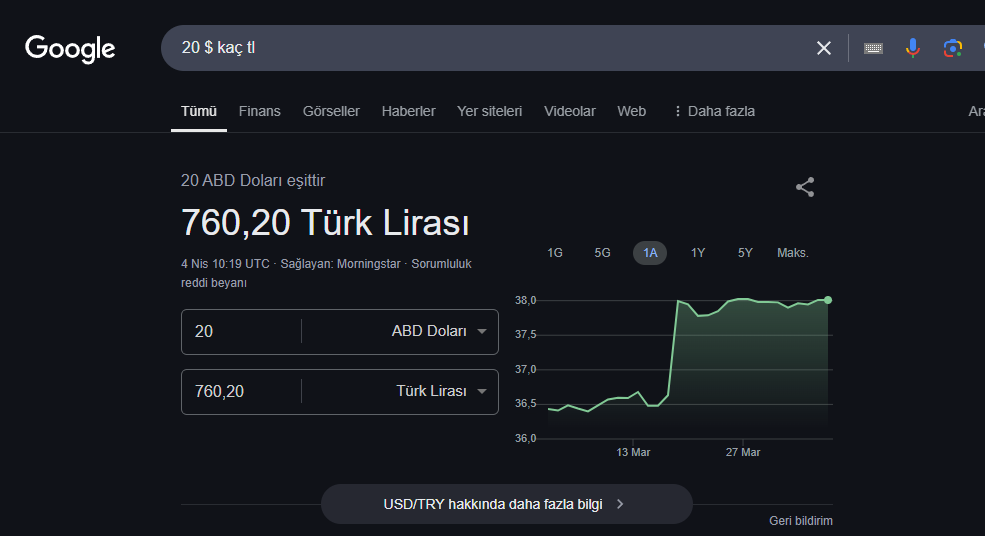The height and width of the screenshot is (536, 985).
Task: Open the Yer siteleri tab
Action: (489, 111)
